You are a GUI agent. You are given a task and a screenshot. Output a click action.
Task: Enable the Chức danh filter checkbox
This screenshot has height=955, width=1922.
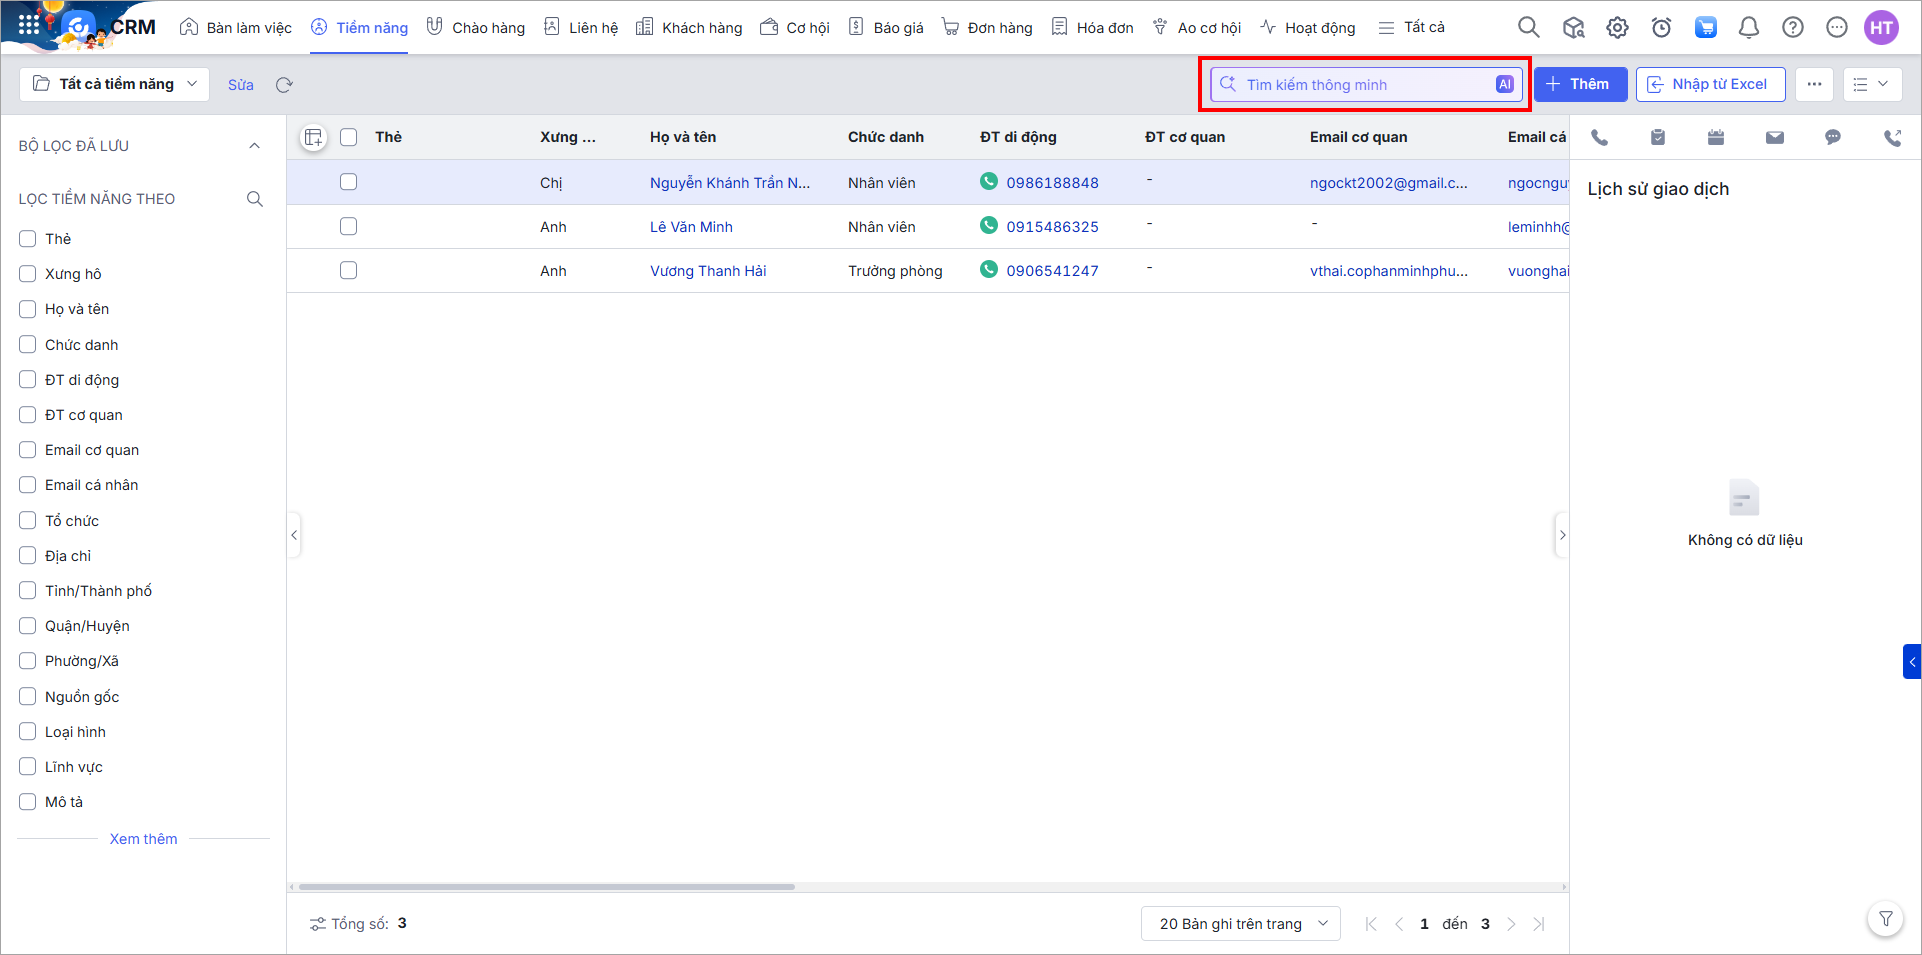click(28, 345)
